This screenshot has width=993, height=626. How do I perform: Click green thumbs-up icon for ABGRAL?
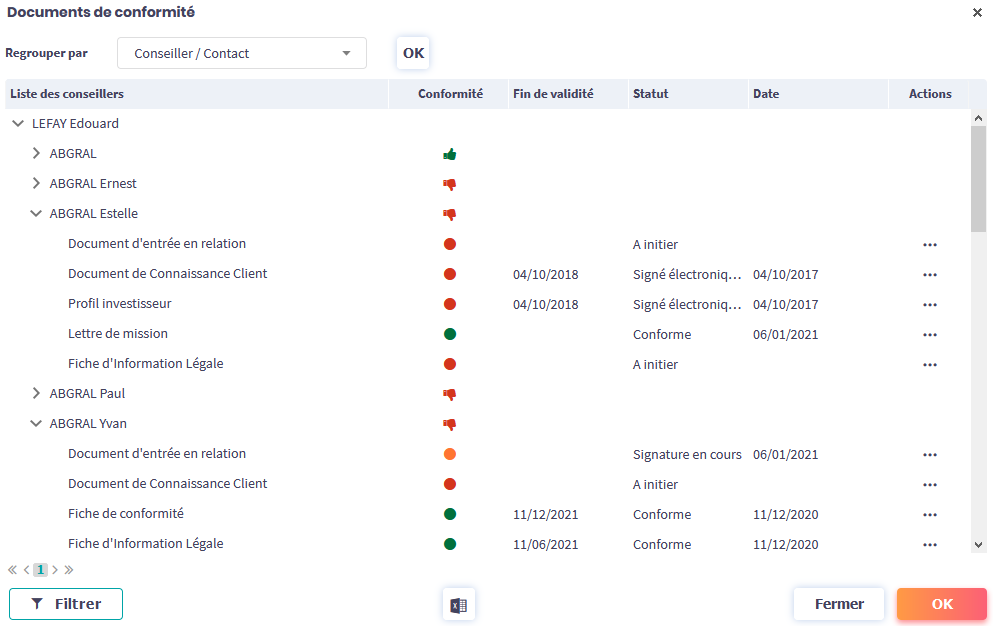click(450, 154)
